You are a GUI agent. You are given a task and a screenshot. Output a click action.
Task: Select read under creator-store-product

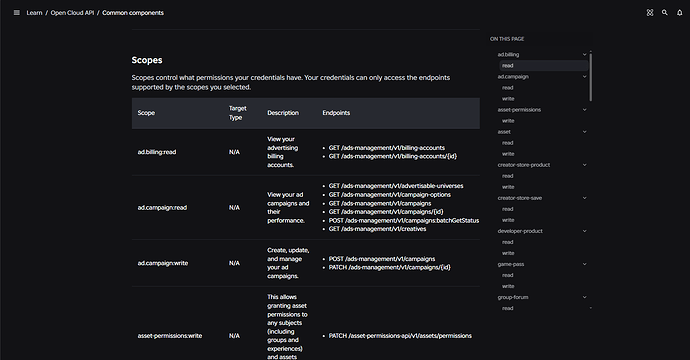(x=508, y=176)
